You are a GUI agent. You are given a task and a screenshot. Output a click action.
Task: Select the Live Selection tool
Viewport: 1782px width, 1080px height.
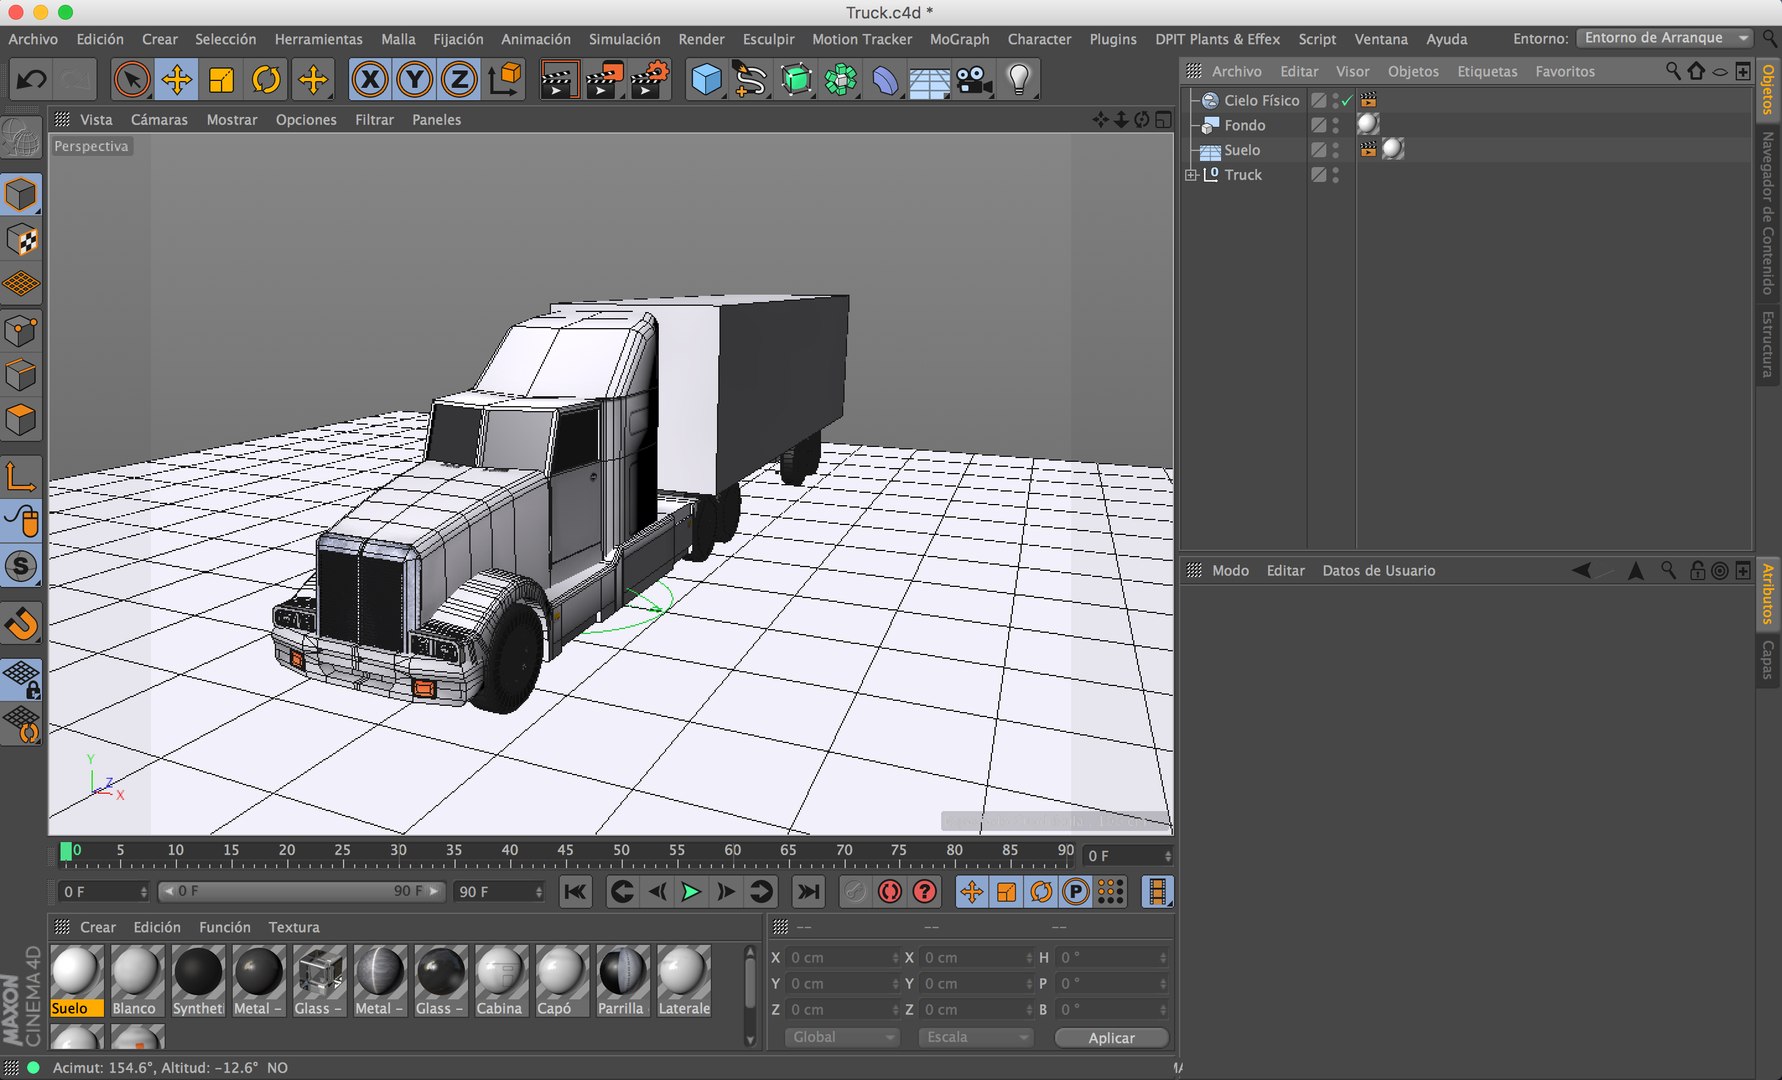[132, 79]
